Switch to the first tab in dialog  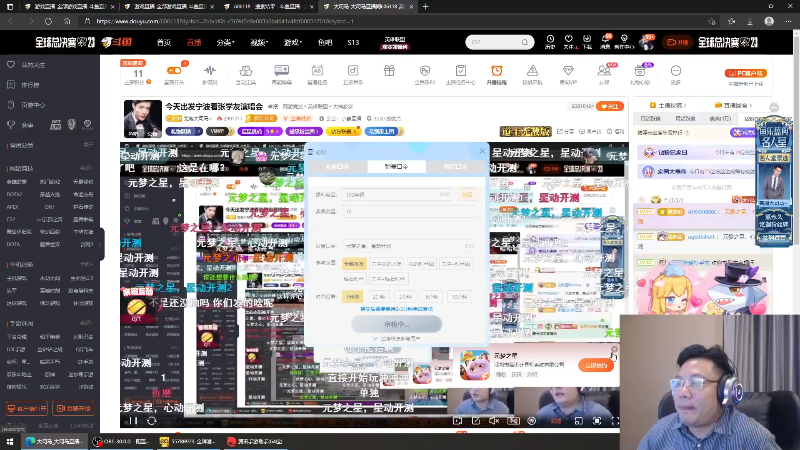pyautogui.click(x=337, y=167)
